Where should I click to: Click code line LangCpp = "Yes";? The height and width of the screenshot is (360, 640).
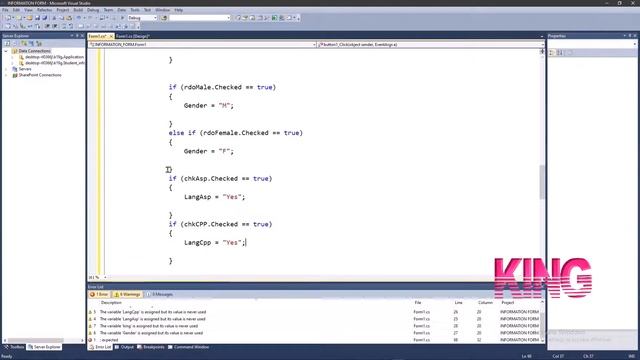pos(215,242)
